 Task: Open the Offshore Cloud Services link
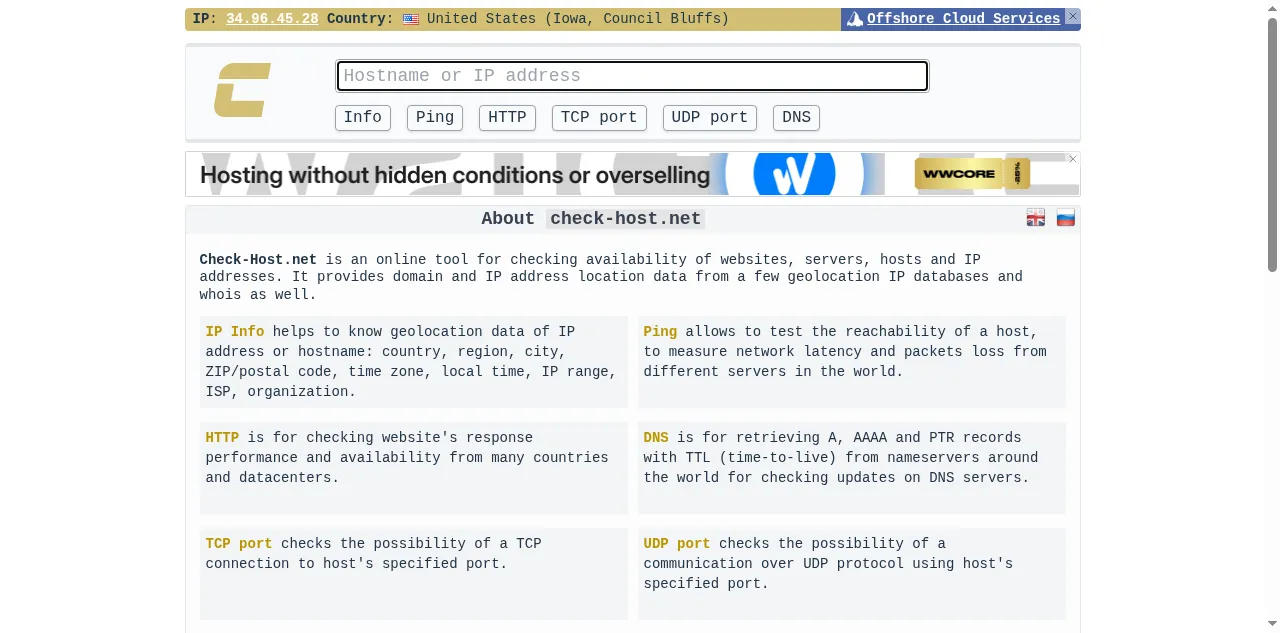tap(963, 19)
